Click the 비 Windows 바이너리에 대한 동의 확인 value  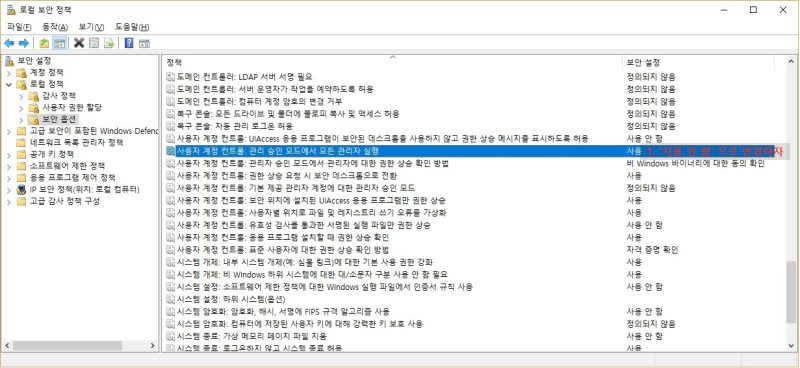tap(695, 163)
